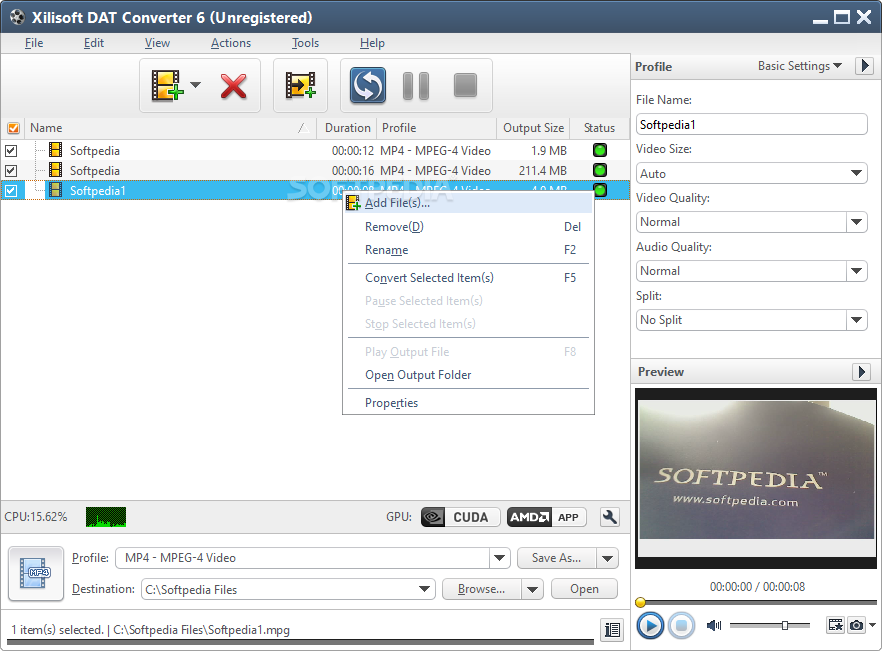Play the preview video

pyautogui.click(x=650, y=626)
